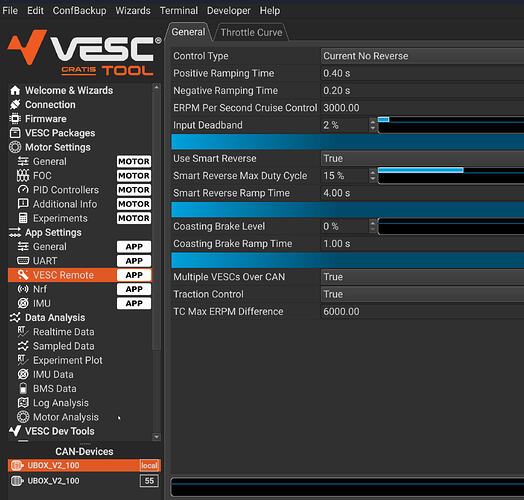The height and width of the screenshot is (500, 524).
Task: Click the Nrf wireless icon
Action: (23, 289)
